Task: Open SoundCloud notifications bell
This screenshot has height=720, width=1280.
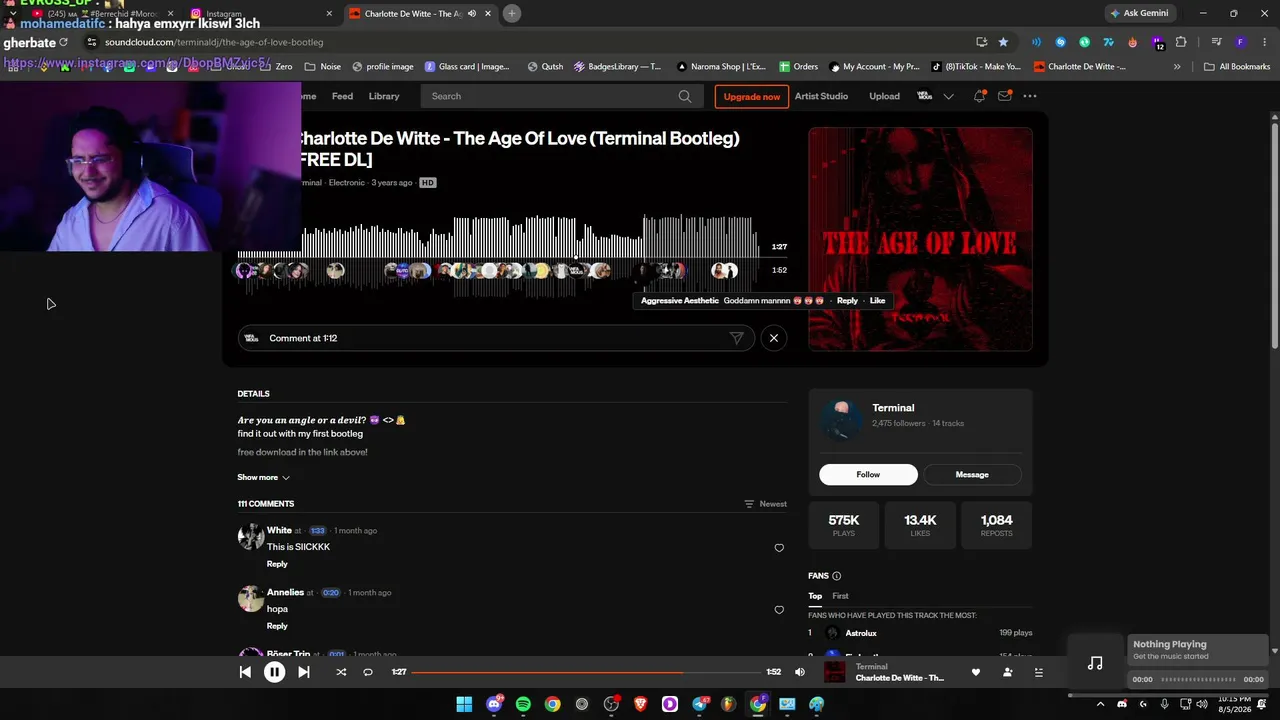Action: click(980, 96)
